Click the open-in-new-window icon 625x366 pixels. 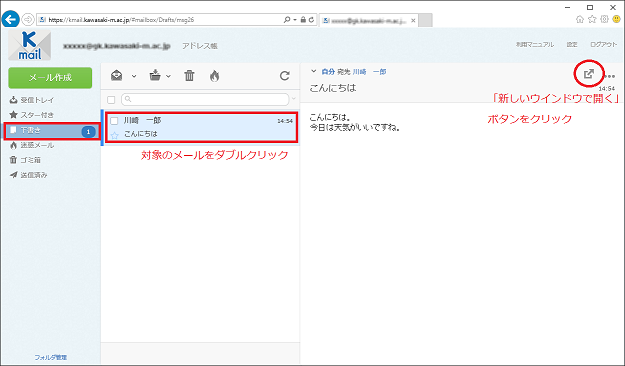(589, 74)
